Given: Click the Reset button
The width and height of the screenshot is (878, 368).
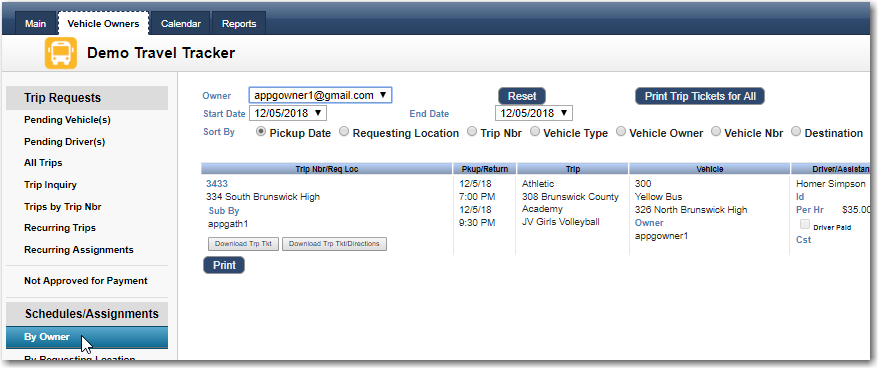Looking at the screenshot, I should (x=522, y=96).
